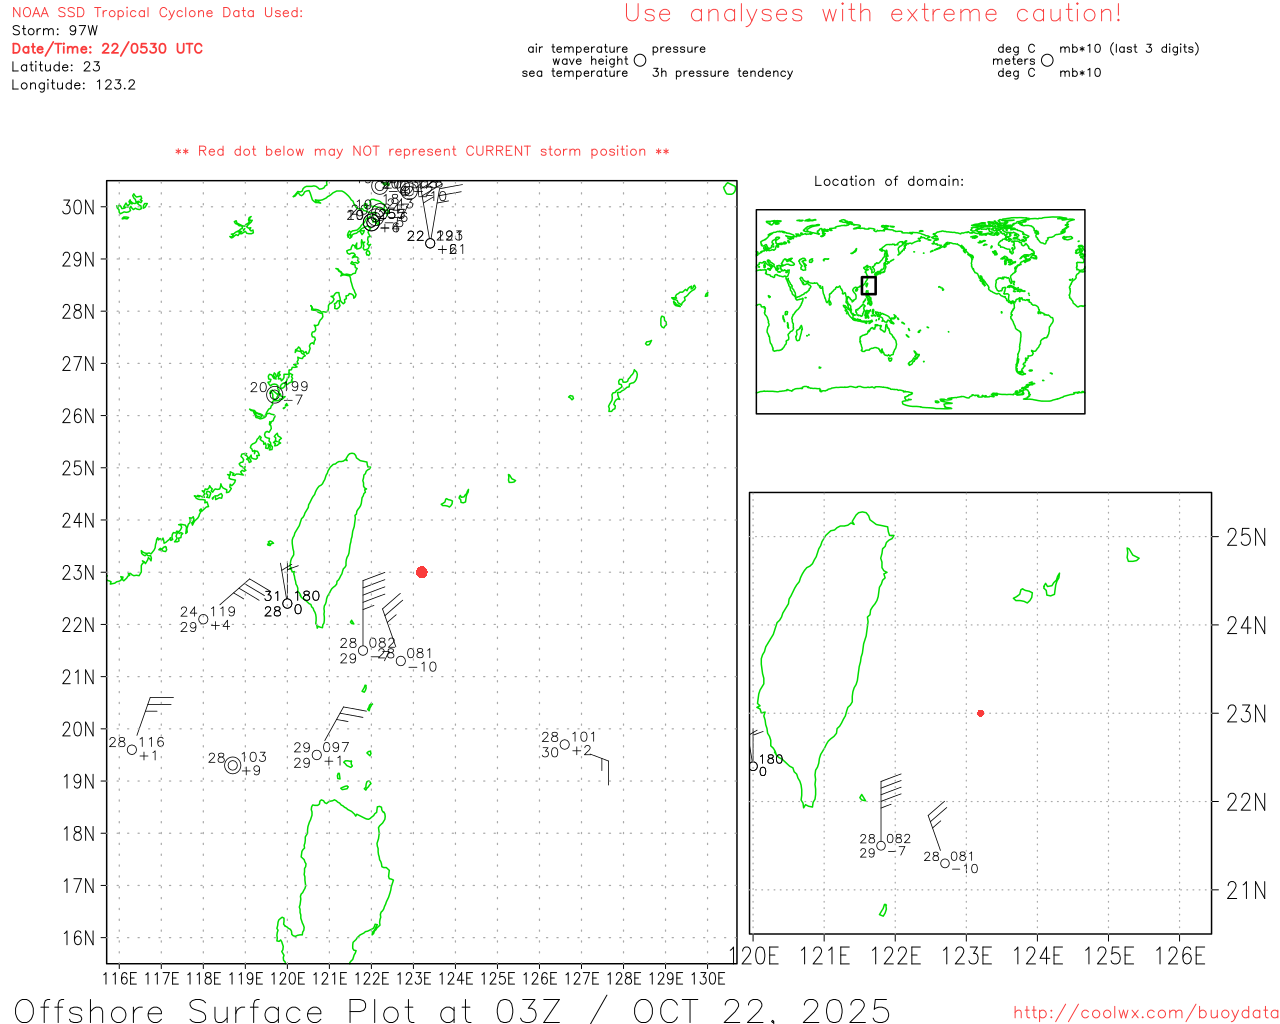
Task: Click the '16N' latitude label on main map
Action: 78,938
